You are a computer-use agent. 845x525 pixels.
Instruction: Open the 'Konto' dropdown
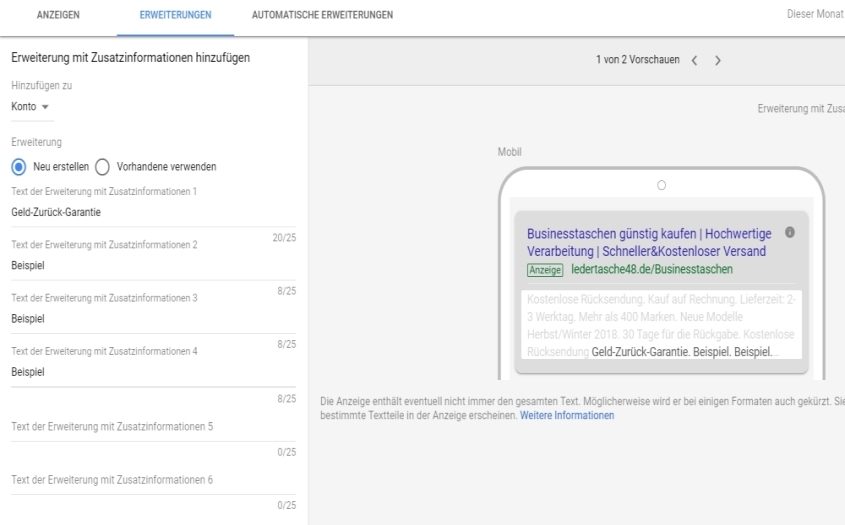point(30,107)
